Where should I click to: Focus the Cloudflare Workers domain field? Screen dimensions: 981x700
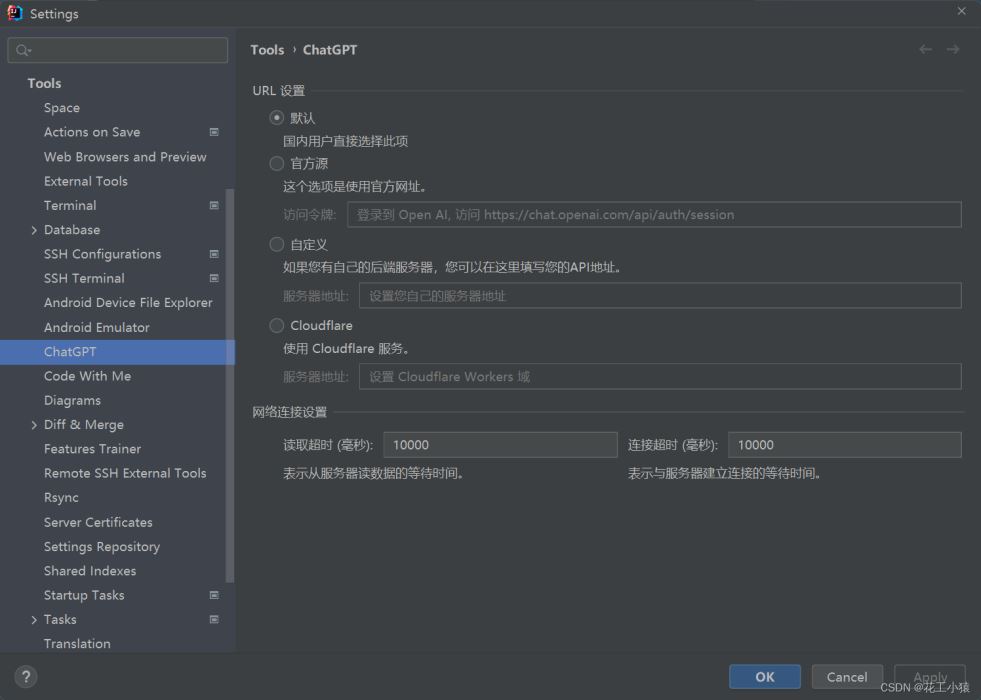660,377
